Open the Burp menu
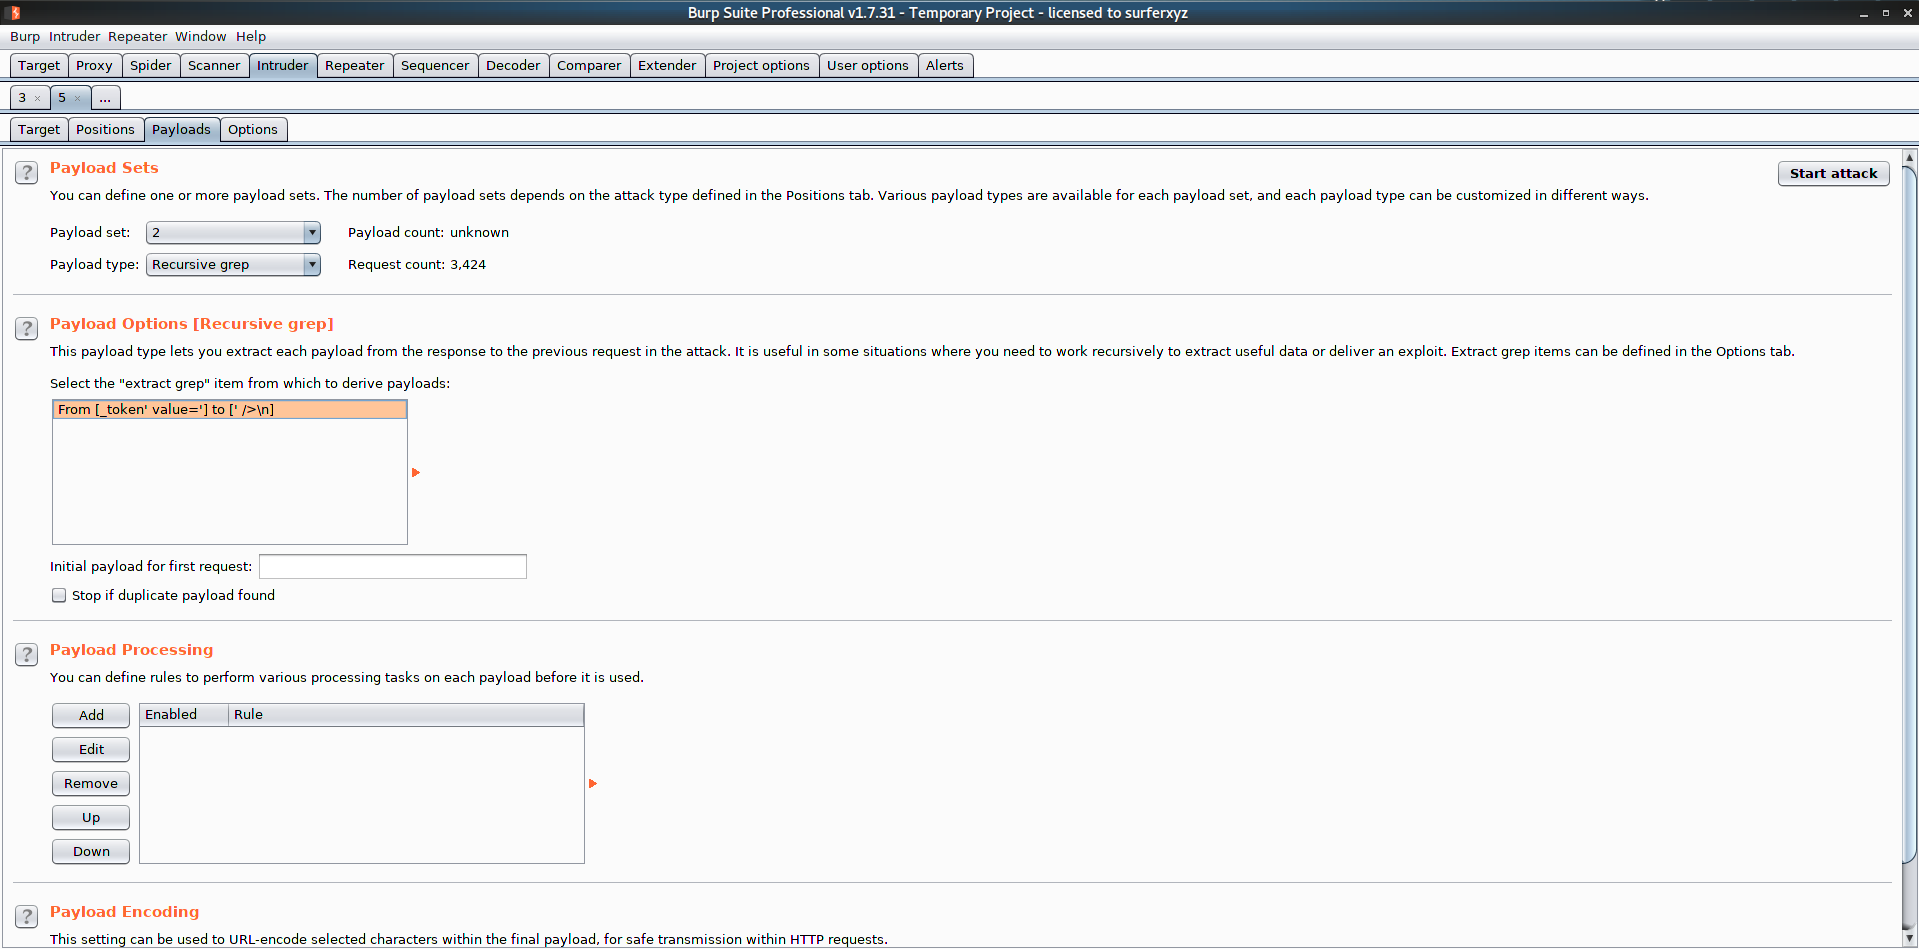Viewport: 1919px width, 949px height. point(25,37)
